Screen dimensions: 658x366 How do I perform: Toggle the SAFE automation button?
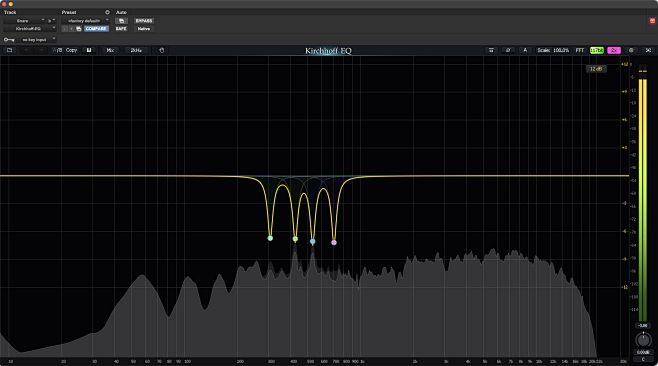point(121,29)
